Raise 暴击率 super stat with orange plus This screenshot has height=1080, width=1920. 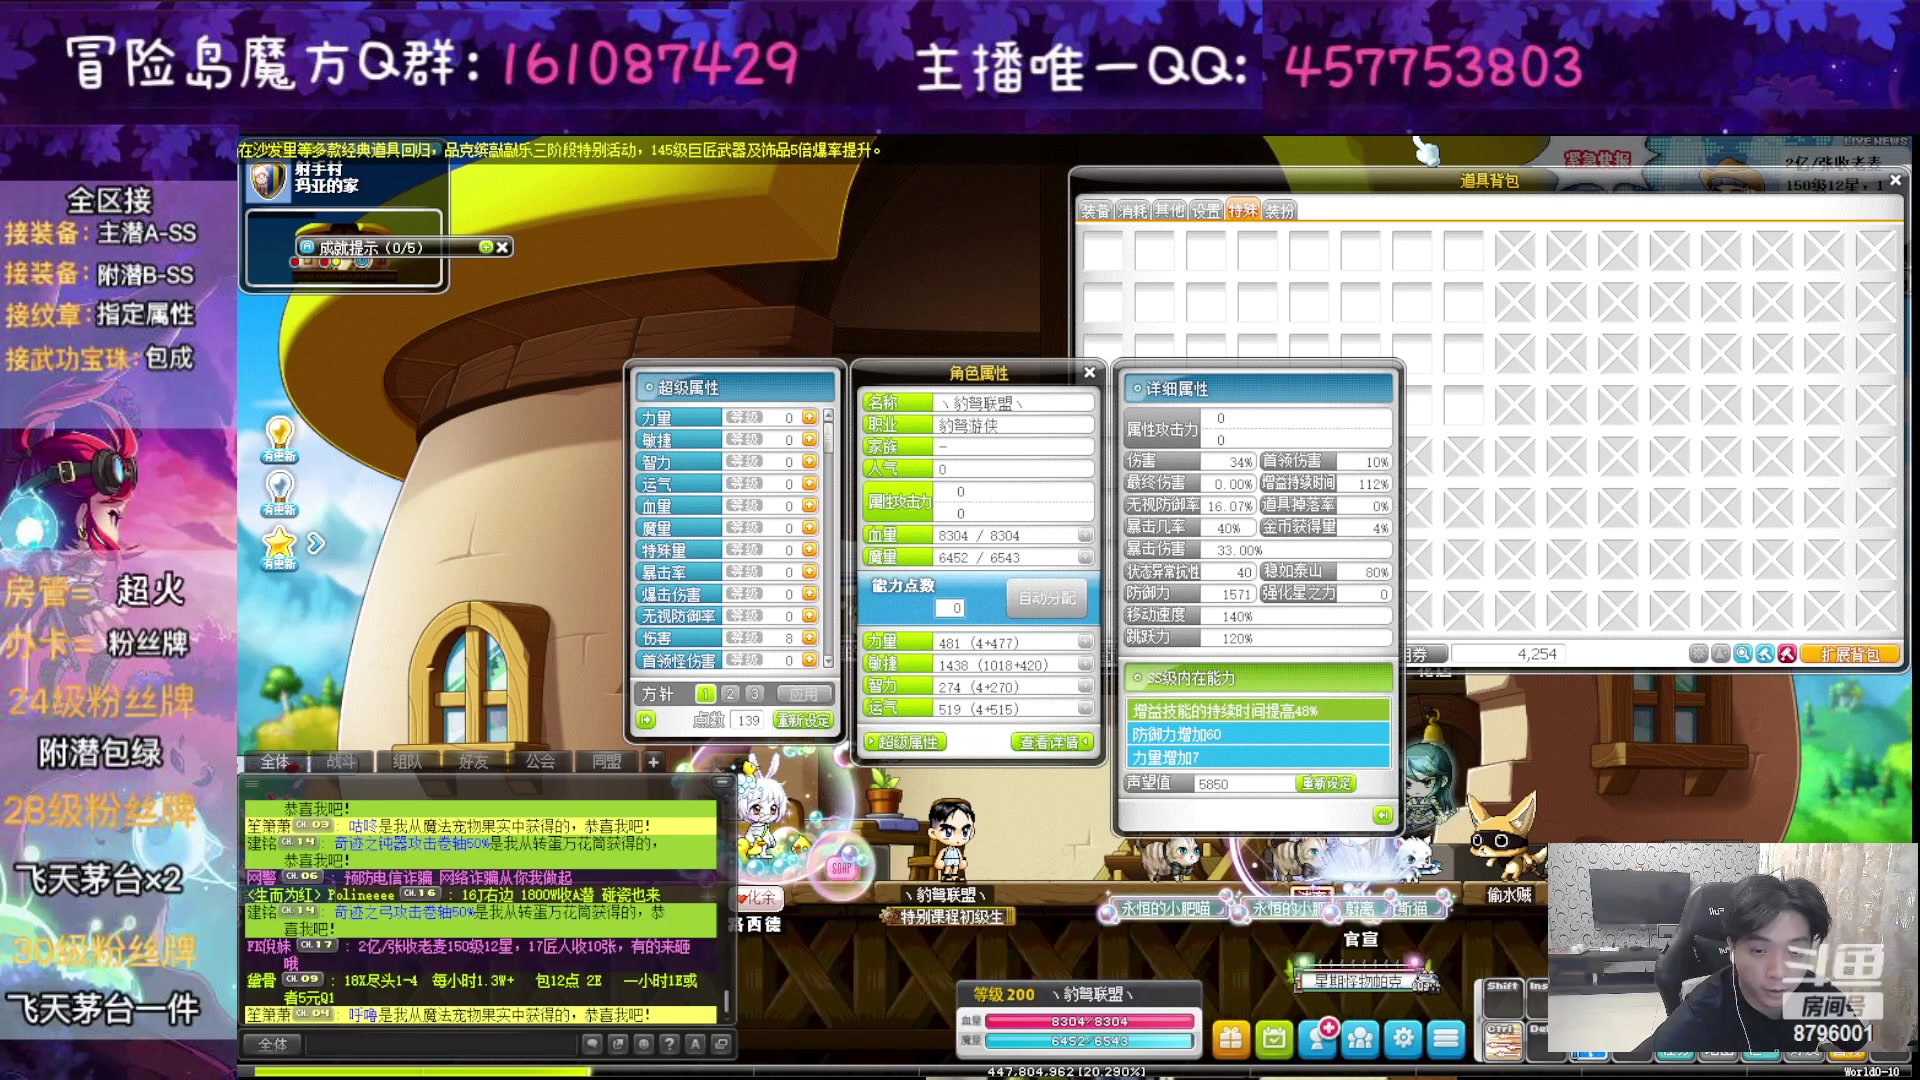809,572
